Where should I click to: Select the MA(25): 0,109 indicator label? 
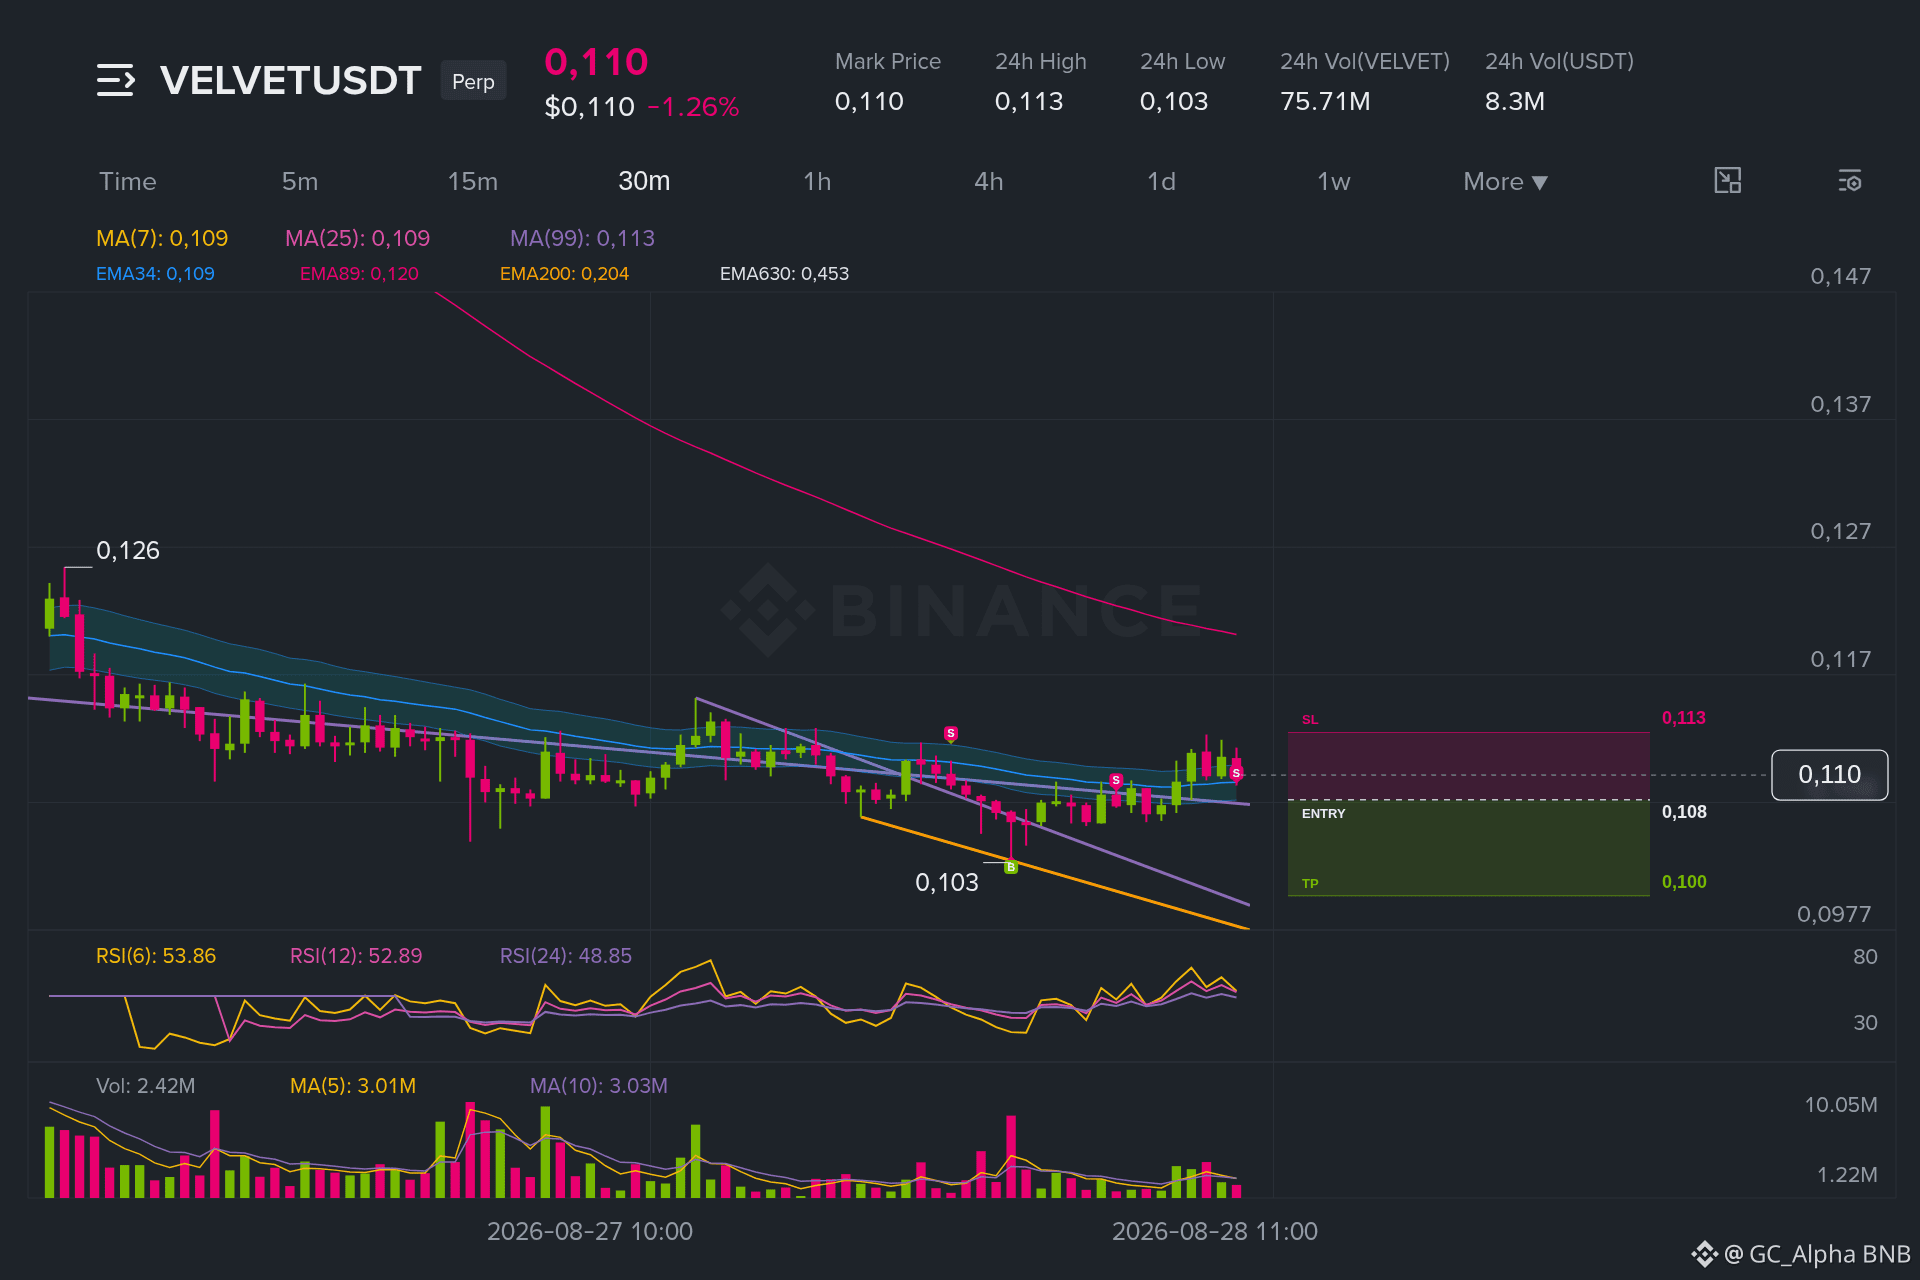[x=357, y=238]
